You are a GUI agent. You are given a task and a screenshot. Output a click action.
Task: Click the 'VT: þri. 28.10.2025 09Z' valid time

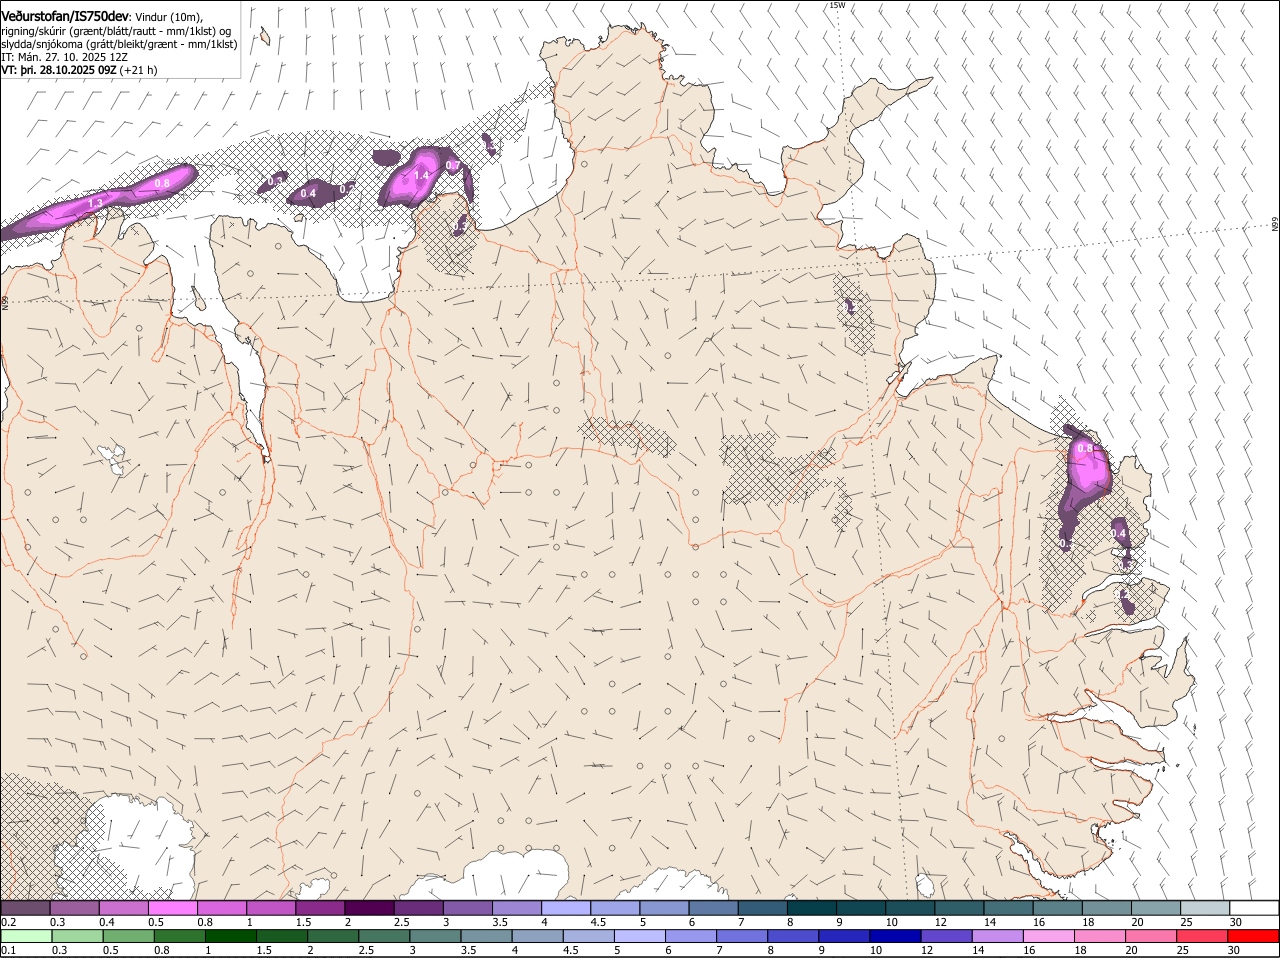(x=58, y=70)
